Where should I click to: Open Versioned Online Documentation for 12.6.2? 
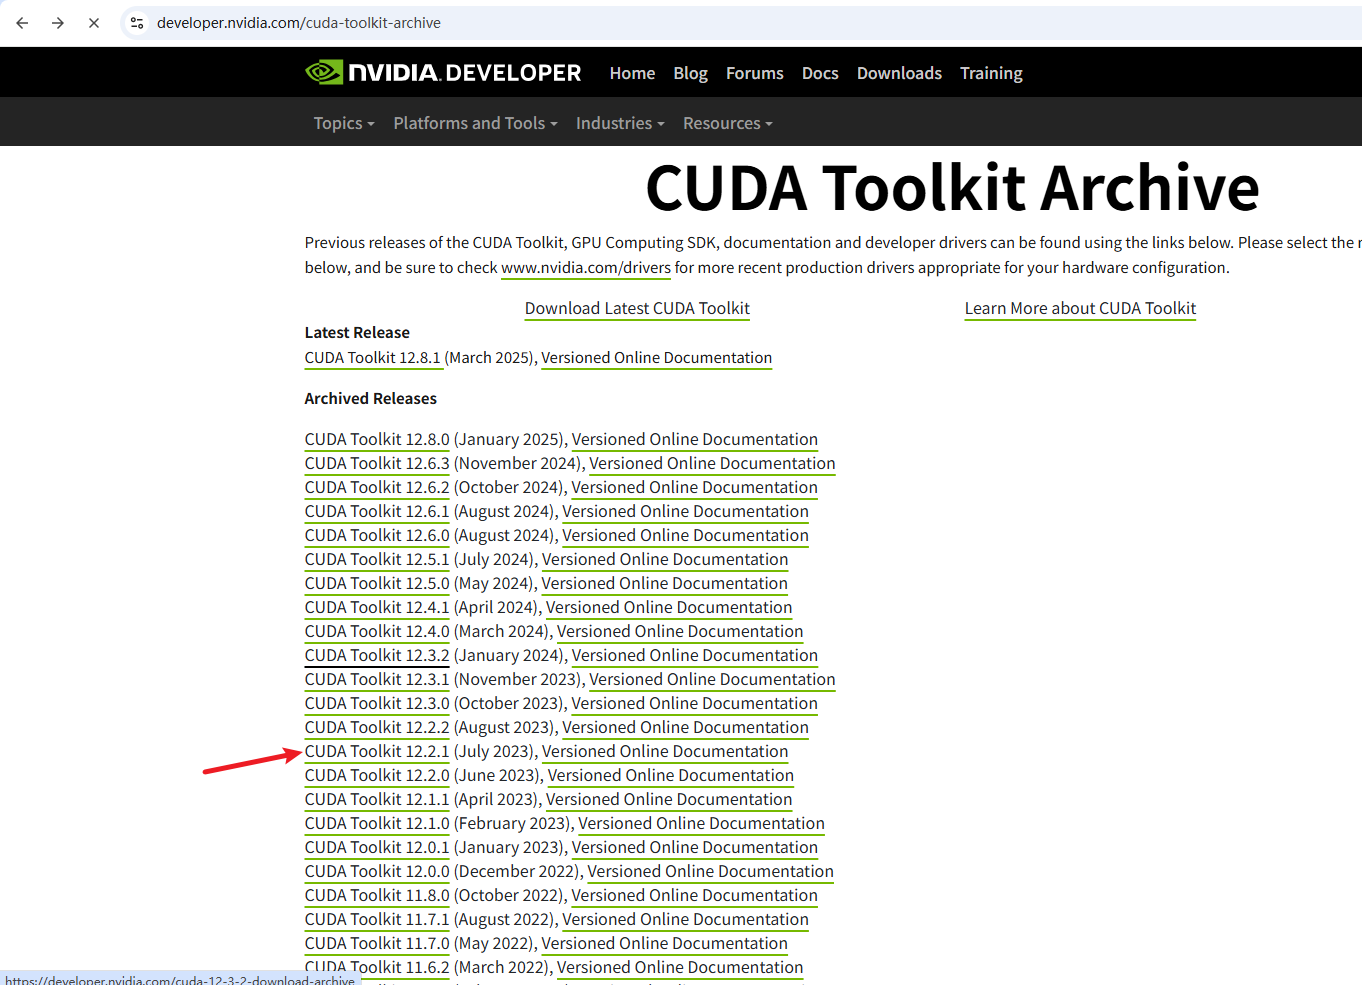click(694, 487)
